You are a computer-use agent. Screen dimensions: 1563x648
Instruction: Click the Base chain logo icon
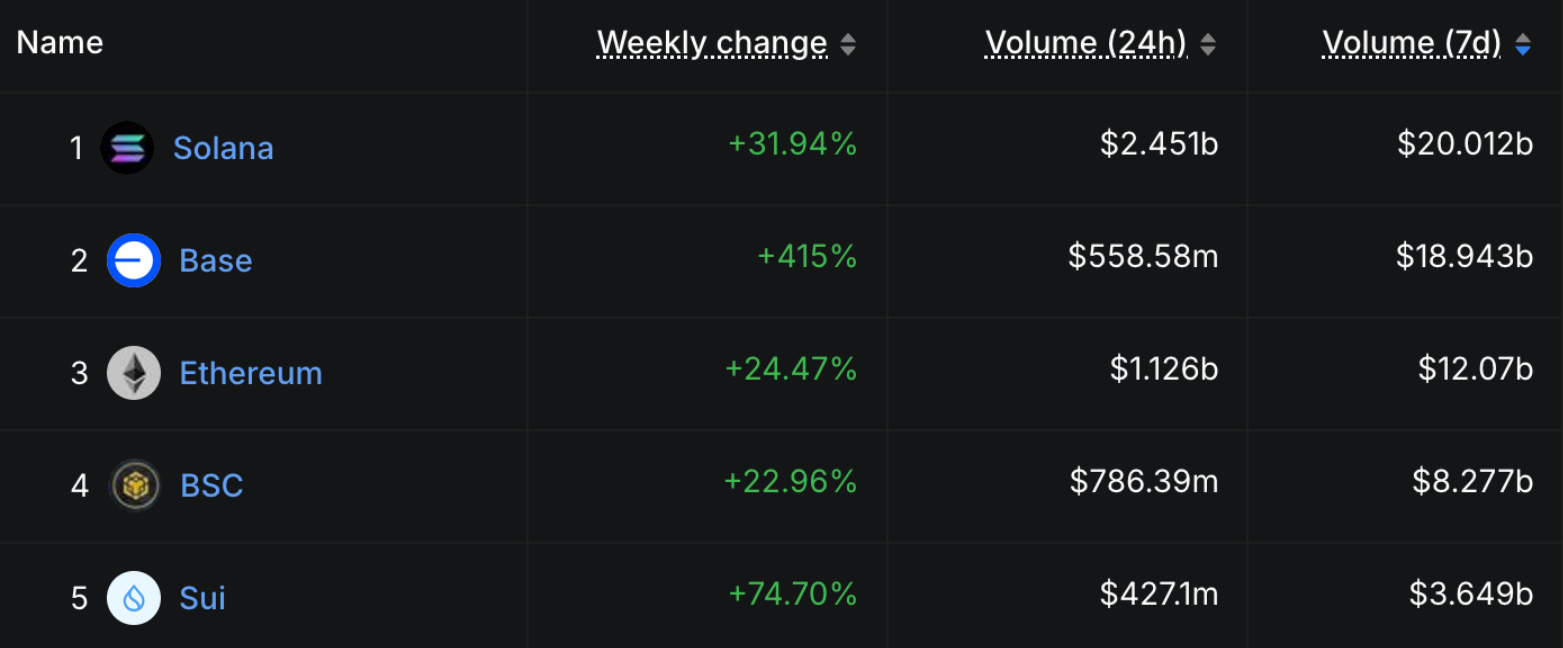tap(133, 260)
